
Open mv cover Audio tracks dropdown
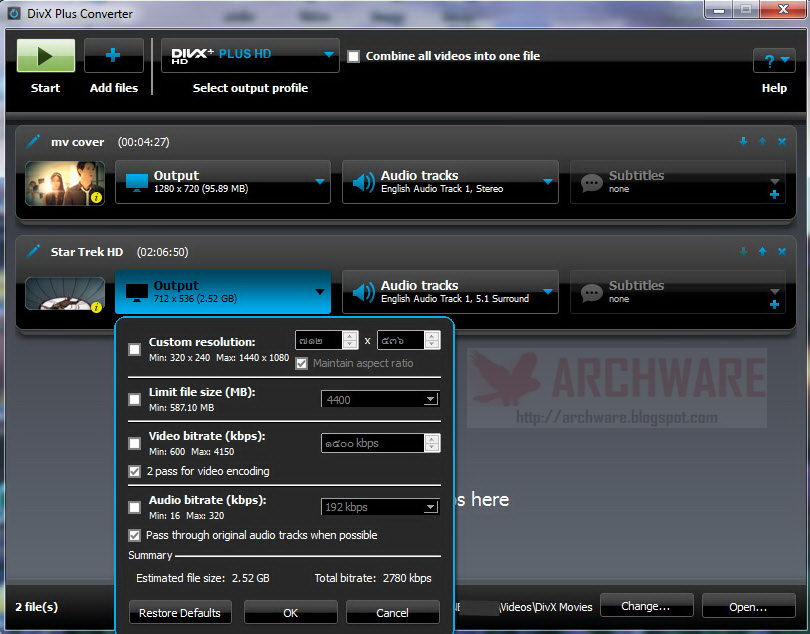[x=450, y=182]
